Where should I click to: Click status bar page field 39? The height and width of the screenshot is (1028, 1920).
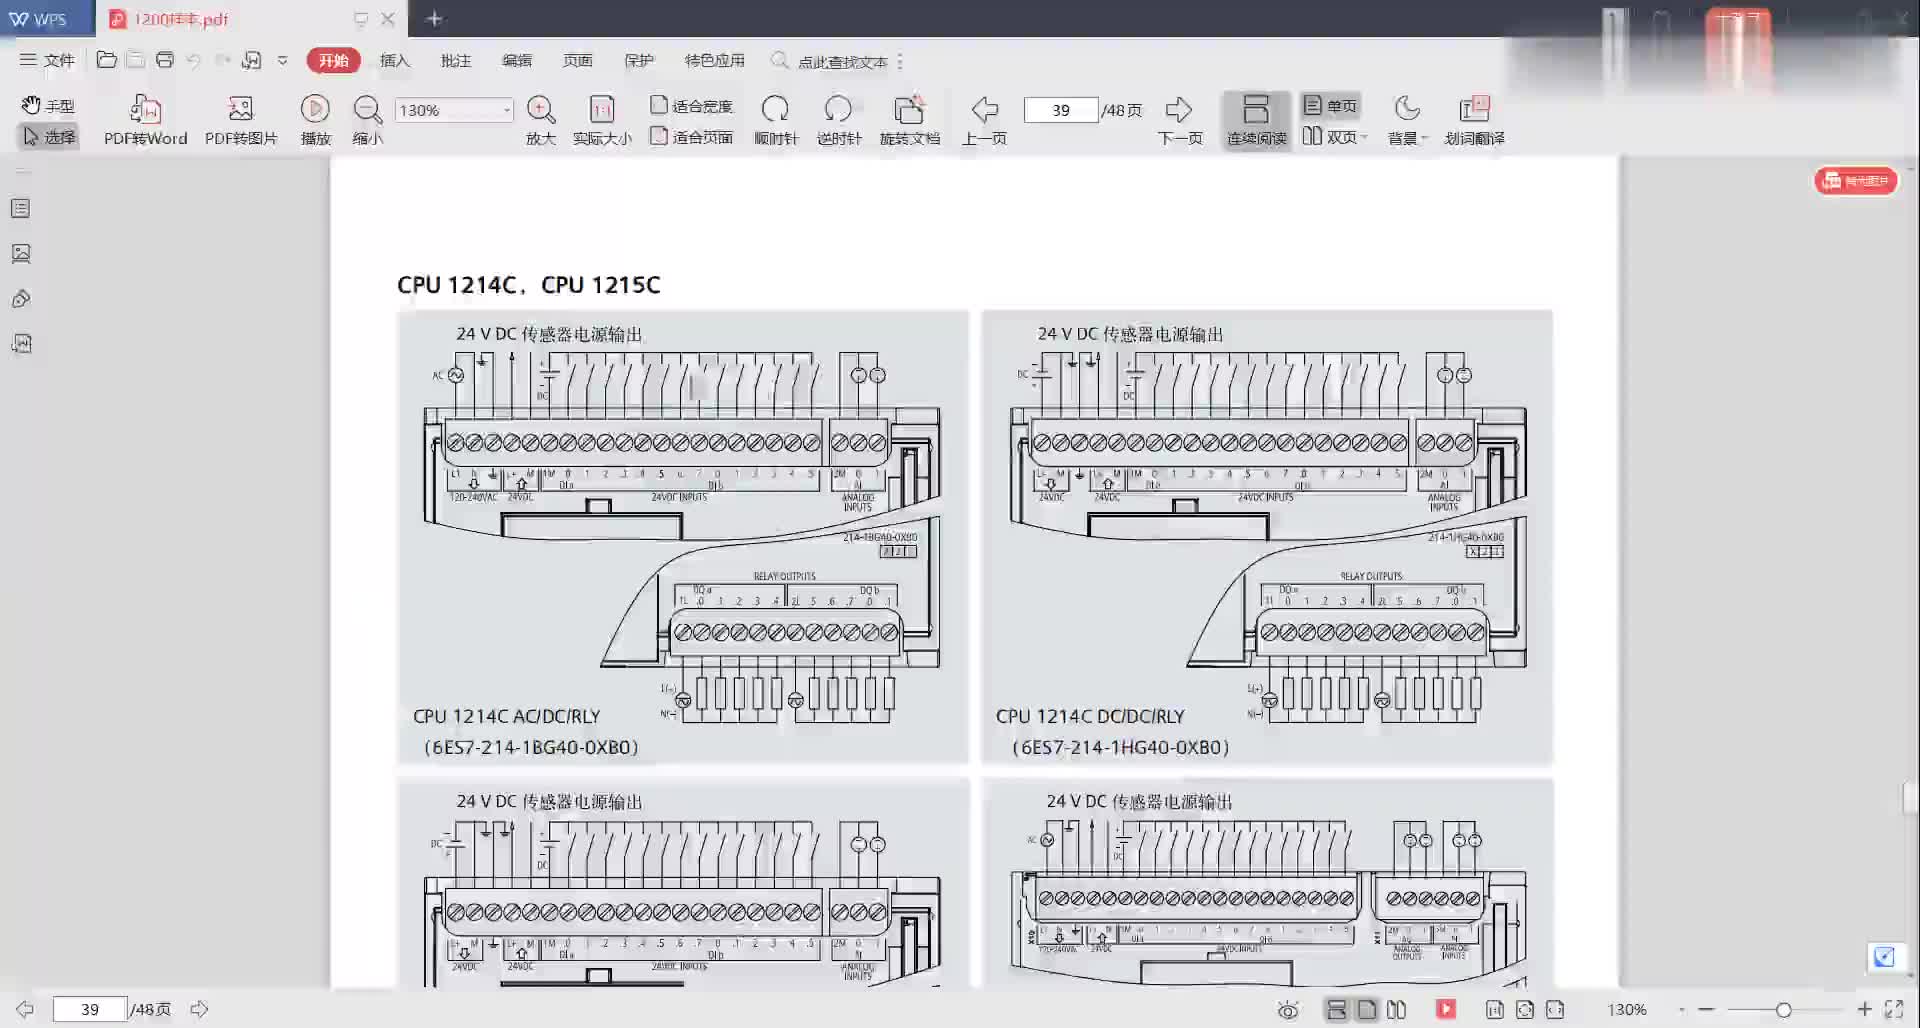[x=90, y=1009]
